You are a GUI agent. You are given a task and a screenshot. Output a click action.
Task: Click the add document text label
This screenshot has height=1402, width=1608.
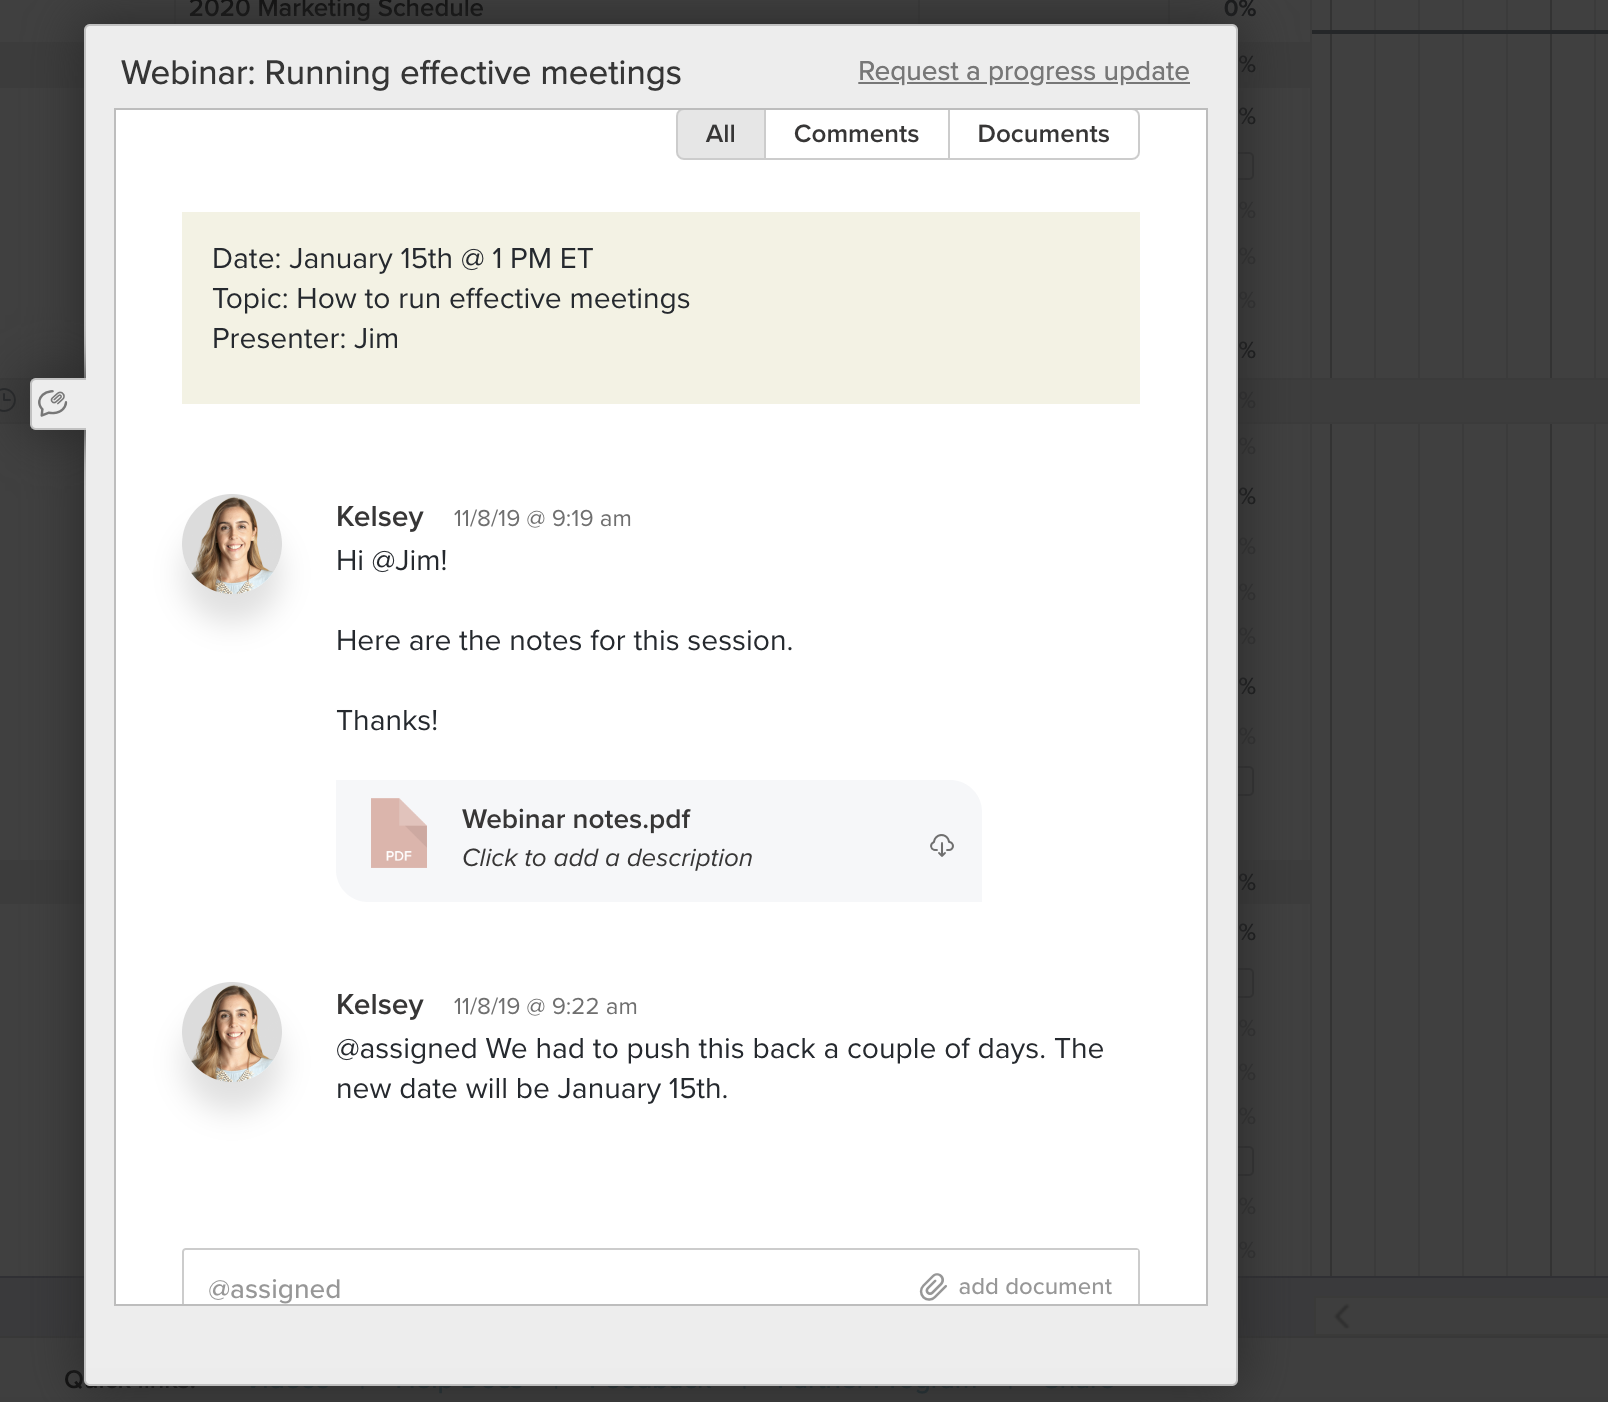pos(1035,1287)
